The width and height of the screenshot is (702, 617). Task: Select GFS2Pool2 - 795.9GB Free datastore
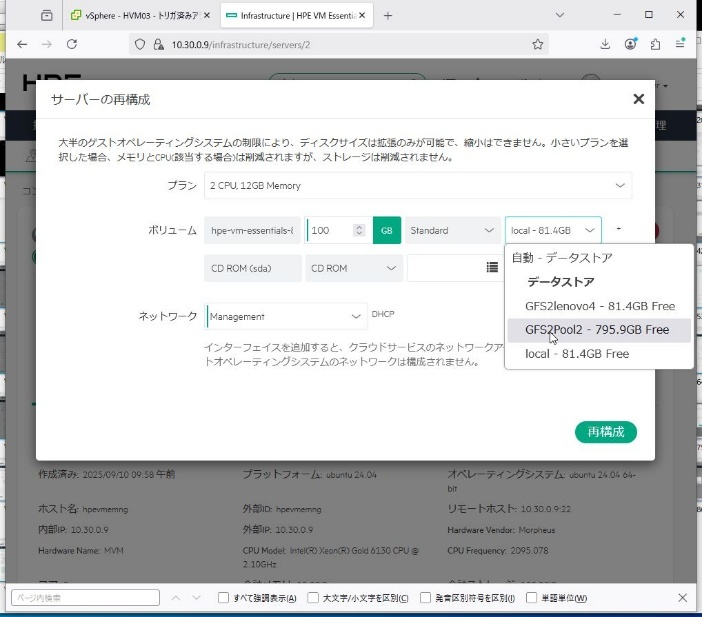[x=598, y=329]
